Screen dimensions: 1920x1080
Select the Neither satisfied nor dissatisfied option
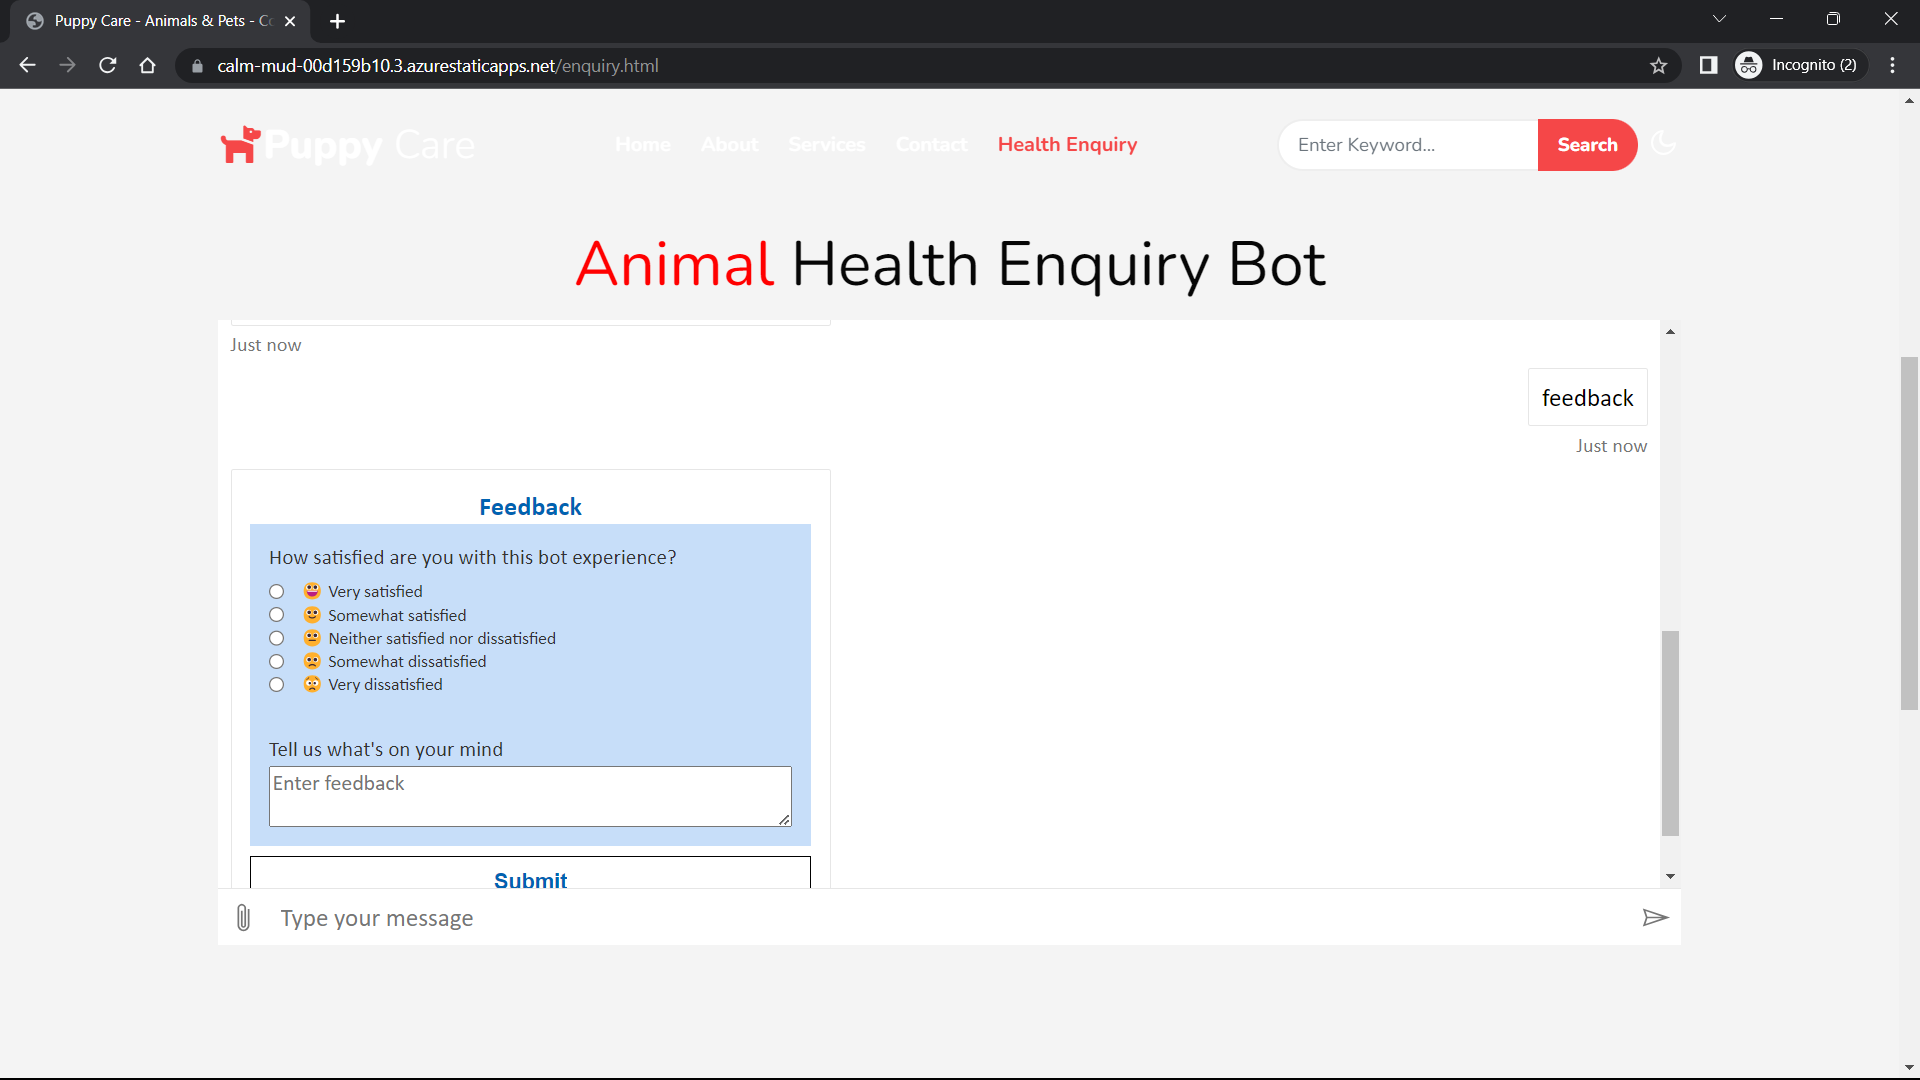[276, 638]
